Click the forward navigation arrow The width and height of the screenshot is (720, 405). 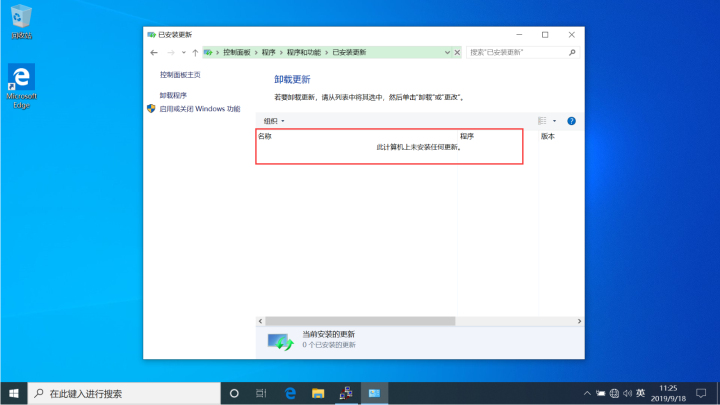[171, 53]
